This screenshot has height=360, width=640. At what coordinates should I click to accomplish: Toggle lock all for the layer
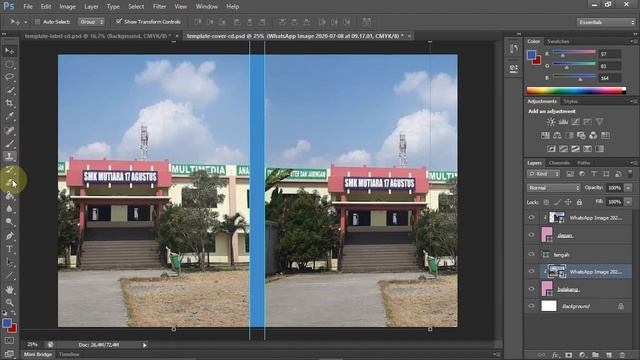point(579,202)
